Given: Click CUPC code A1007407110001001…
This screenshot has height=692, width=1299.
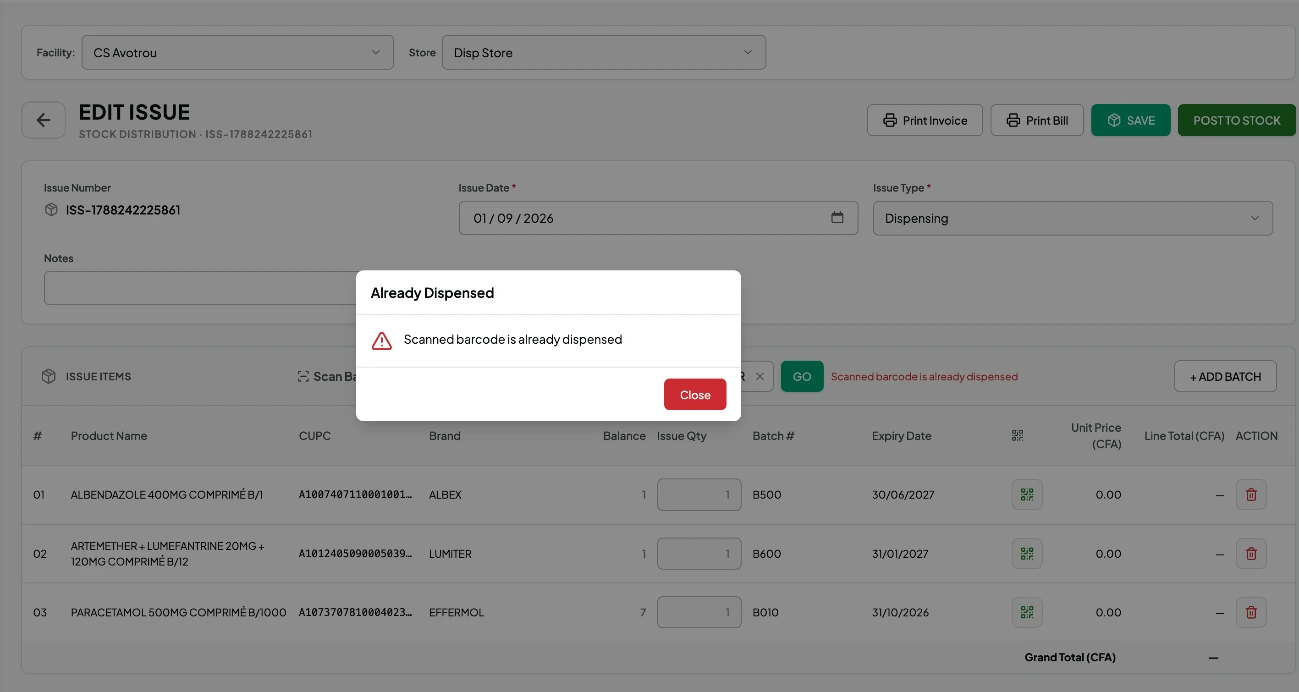Looking at the screenshot, I should pos(356,495).
